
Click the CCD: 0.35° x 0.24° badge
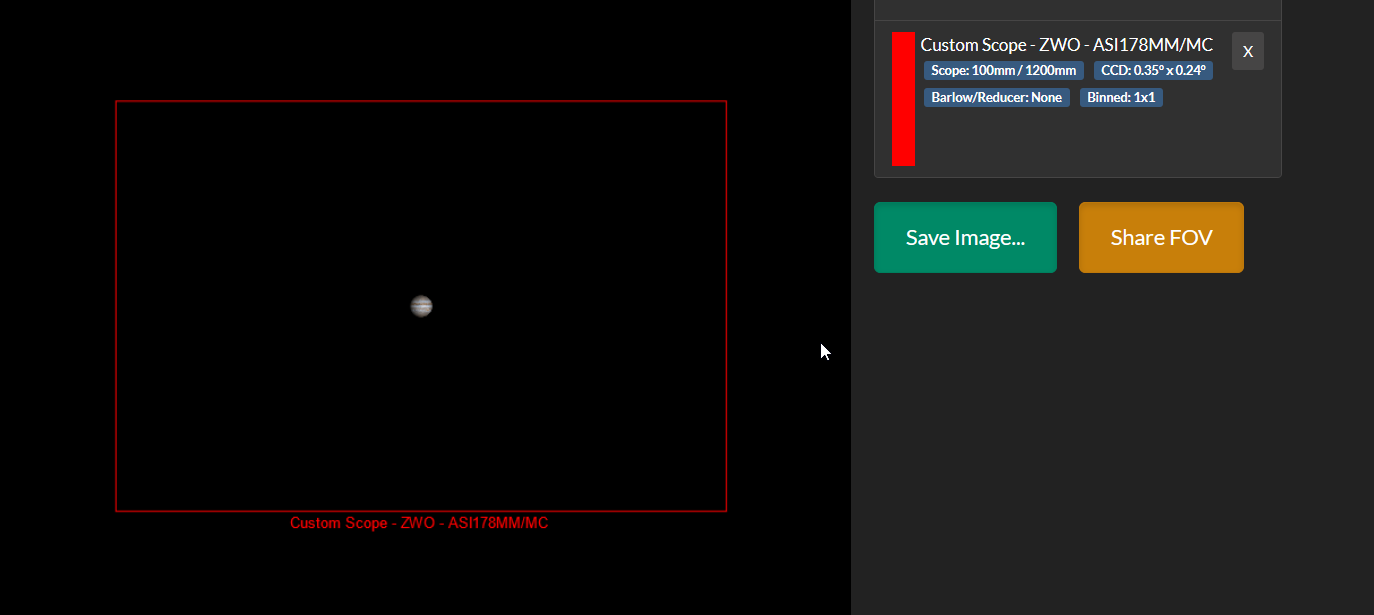point(1153,70)
